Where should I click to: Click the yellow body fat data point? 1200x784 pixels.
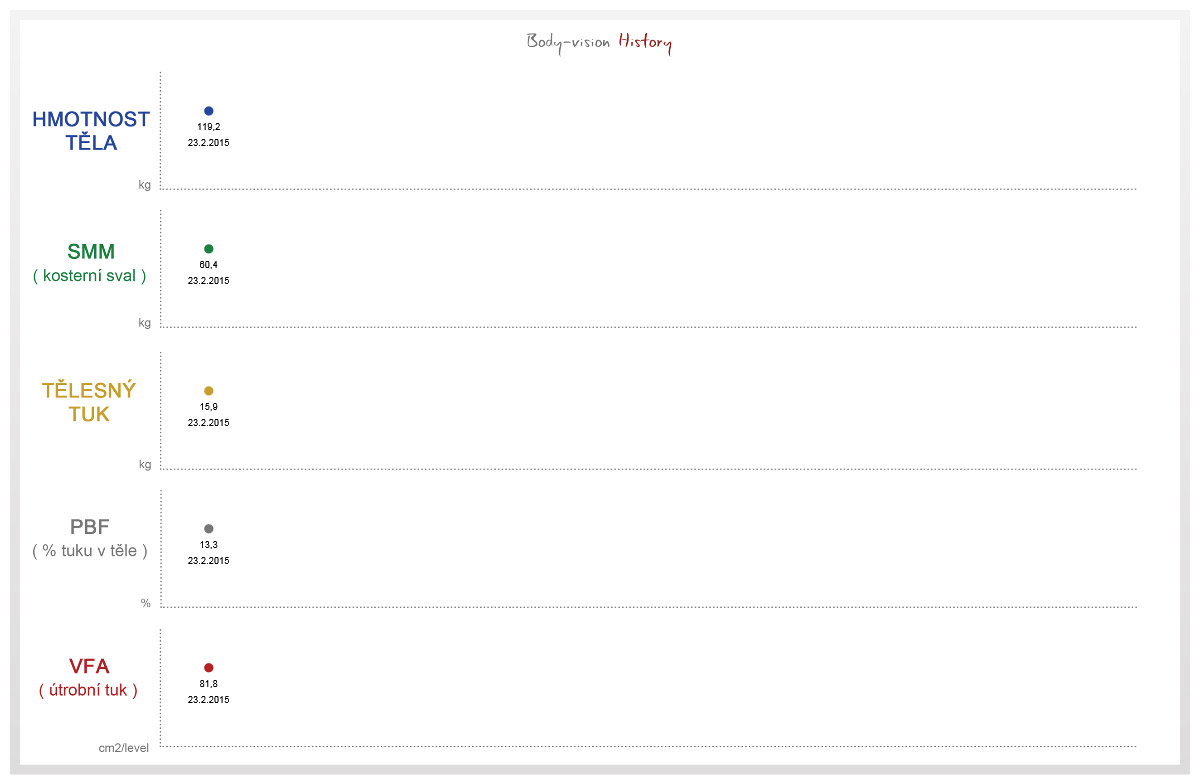(x=209, y=391)
